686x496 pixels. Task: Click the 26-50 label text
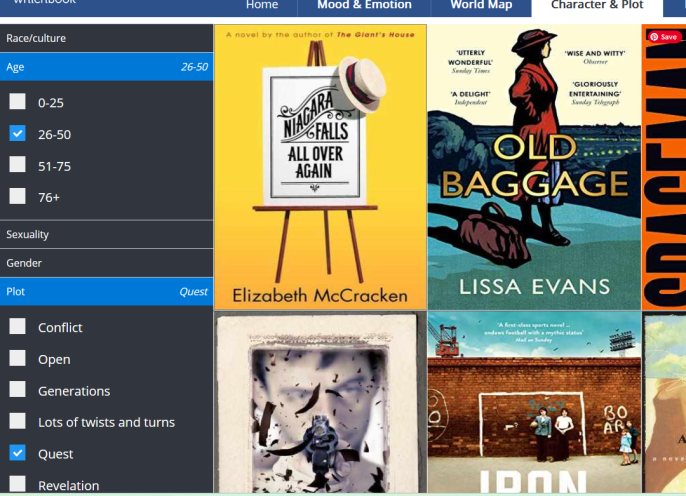click(x=54, y=135)
